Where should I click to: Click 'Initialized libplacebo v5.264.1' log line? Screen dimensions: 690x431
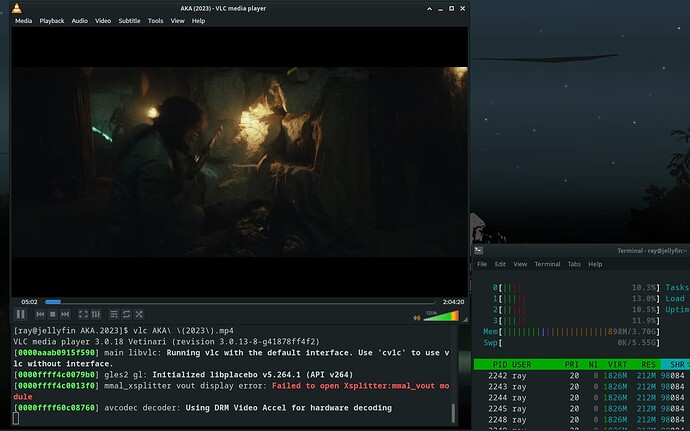pyautogui.click(x=253, y=375)
